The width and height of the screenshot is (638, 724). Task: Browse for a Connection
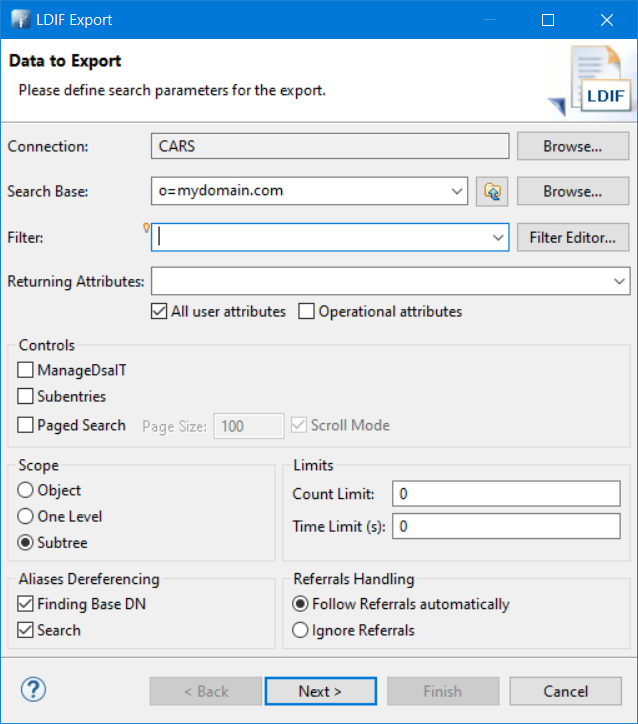coord(572,146)
